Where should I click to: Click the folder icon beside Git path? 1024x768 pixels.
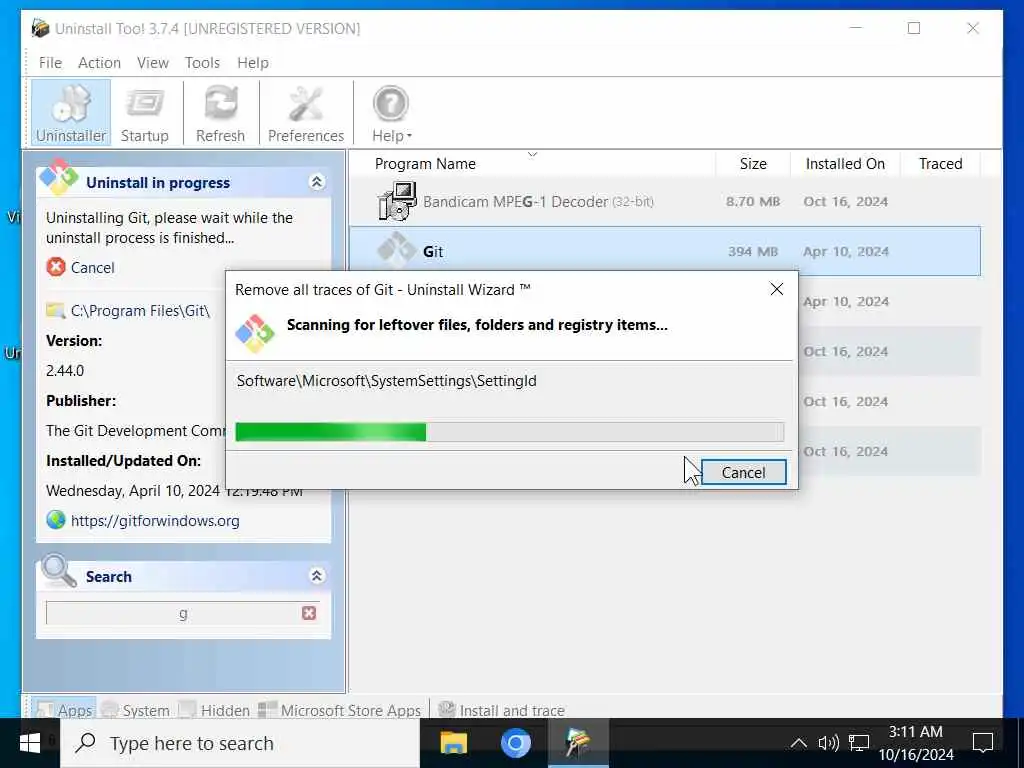click(x=56, y=310)
